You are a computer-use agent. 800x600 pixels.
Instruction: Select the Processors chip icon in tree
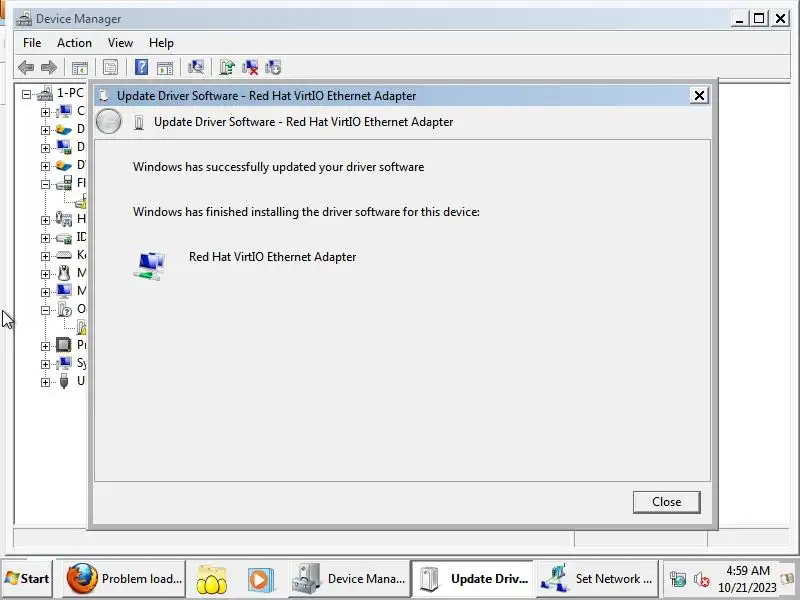tap(64, 345)
